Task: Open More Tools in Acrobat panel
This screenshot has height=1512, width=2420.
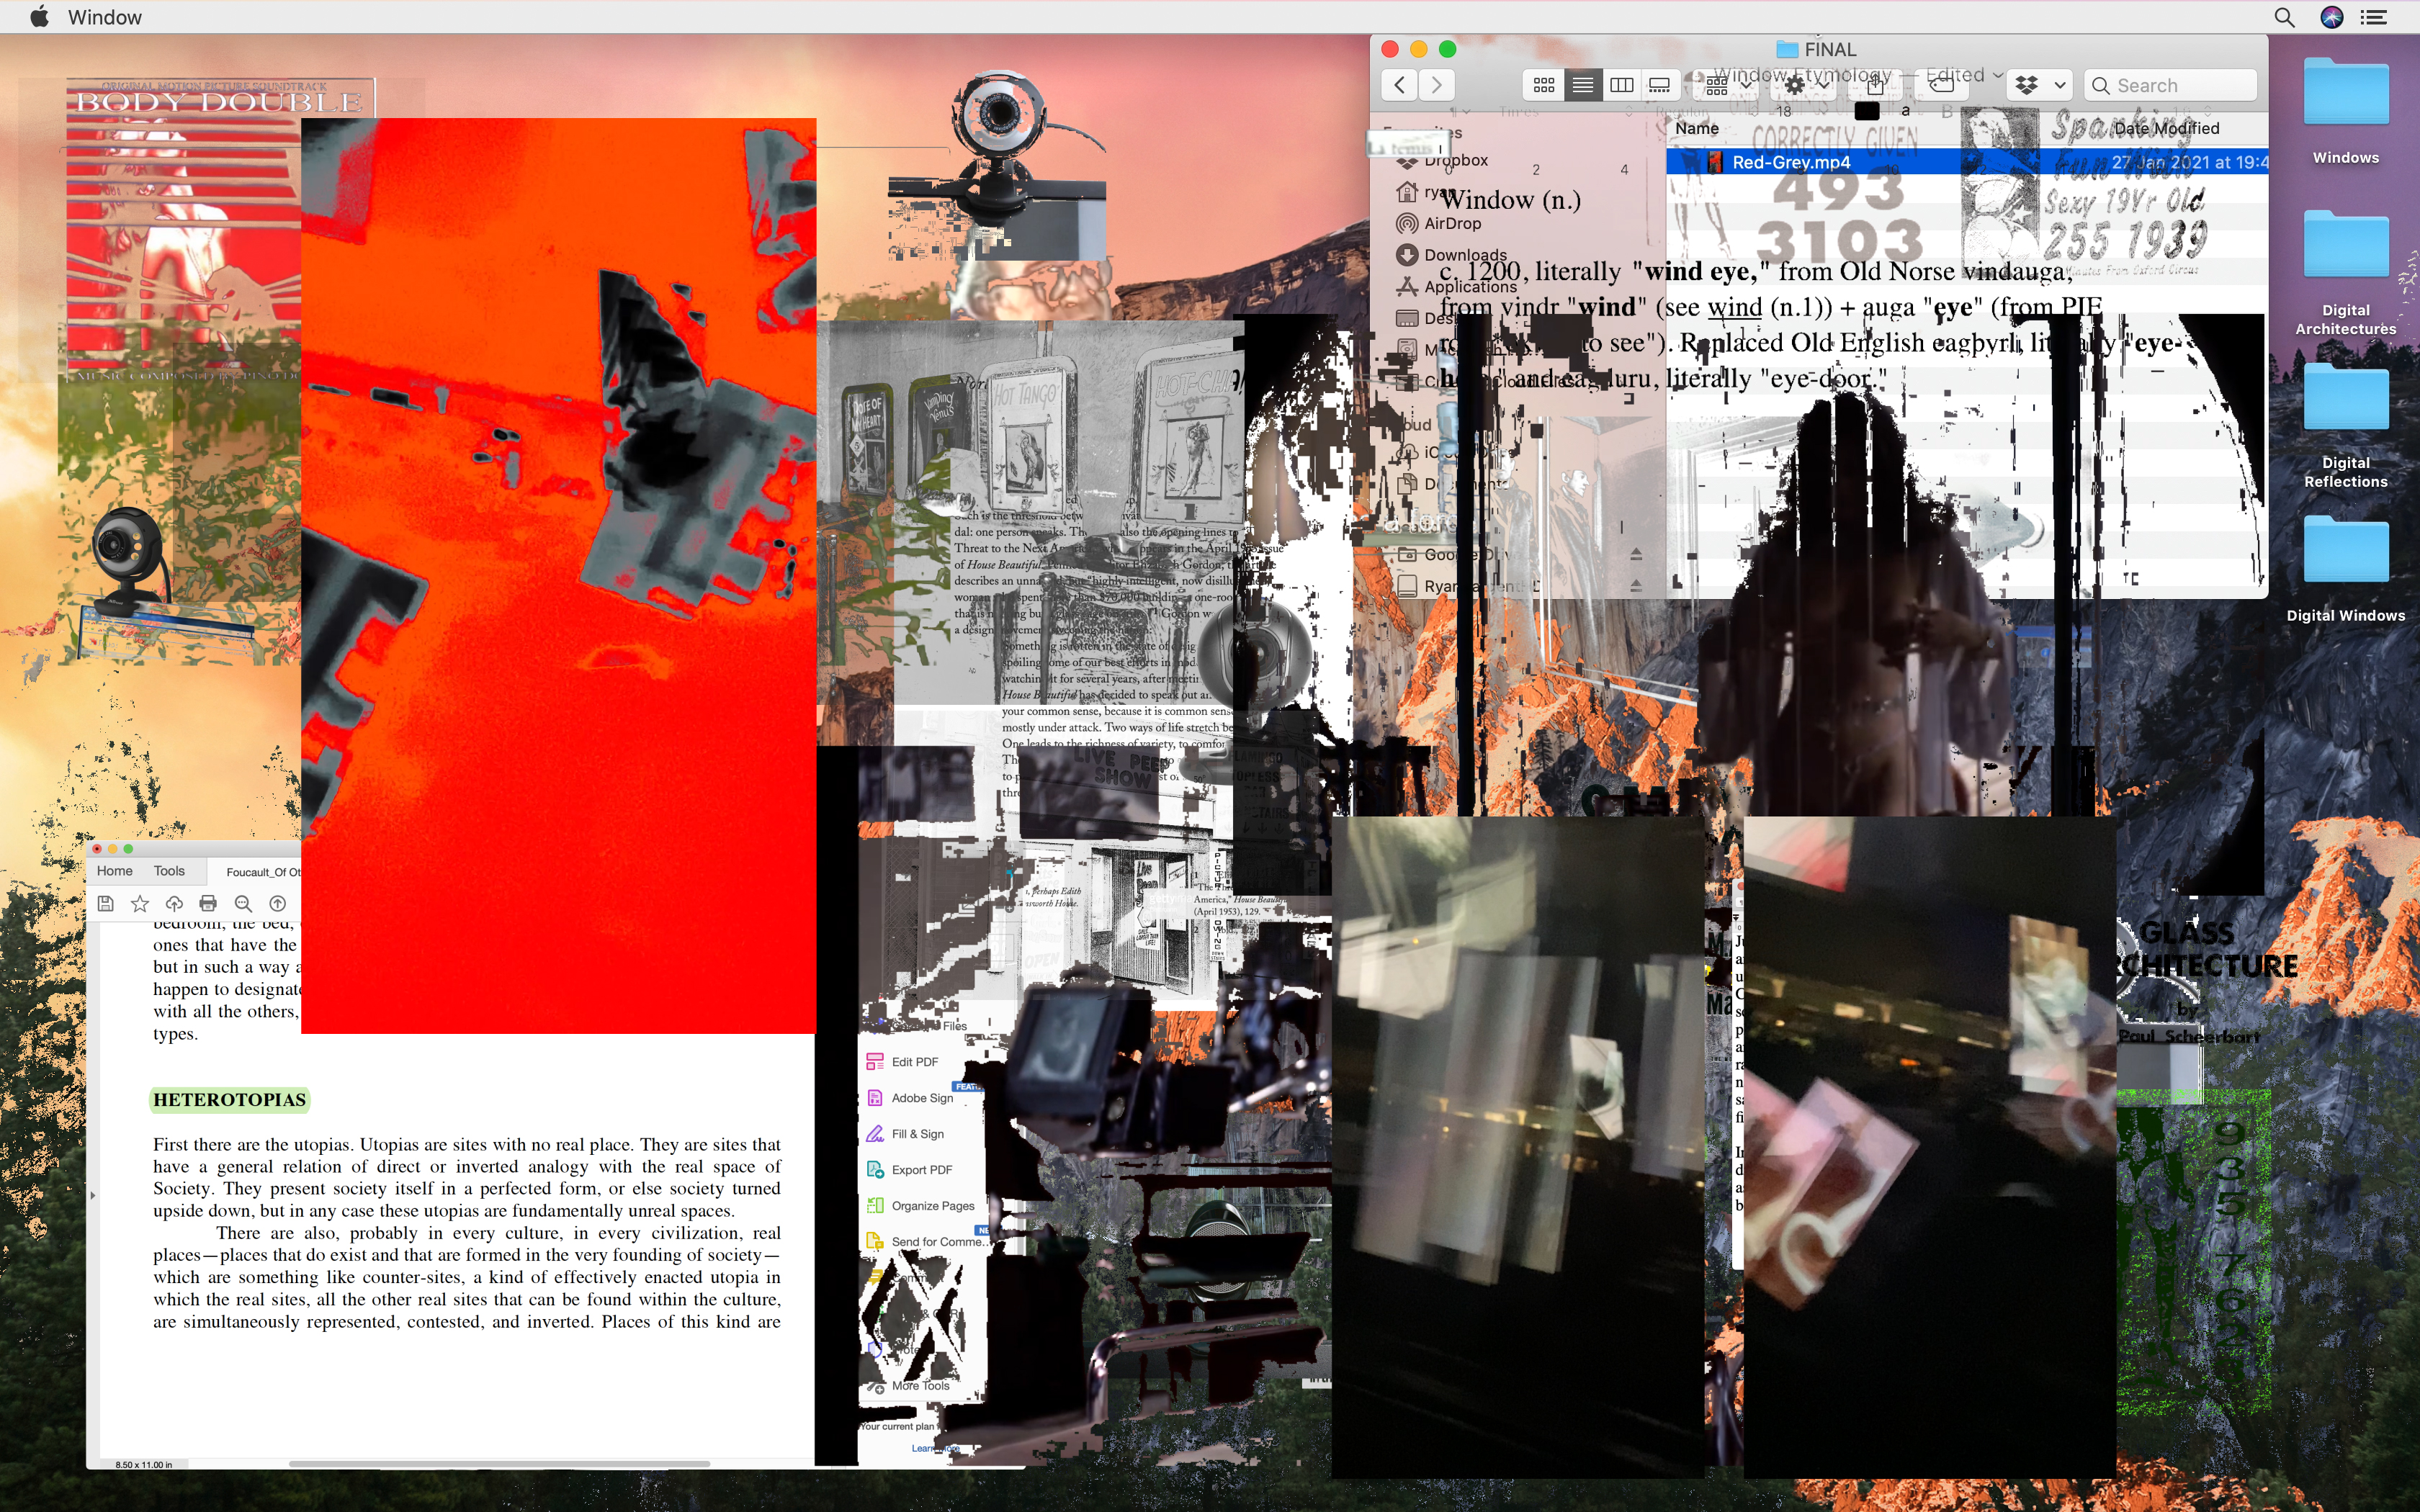Action: click(x=909, y=1386)
